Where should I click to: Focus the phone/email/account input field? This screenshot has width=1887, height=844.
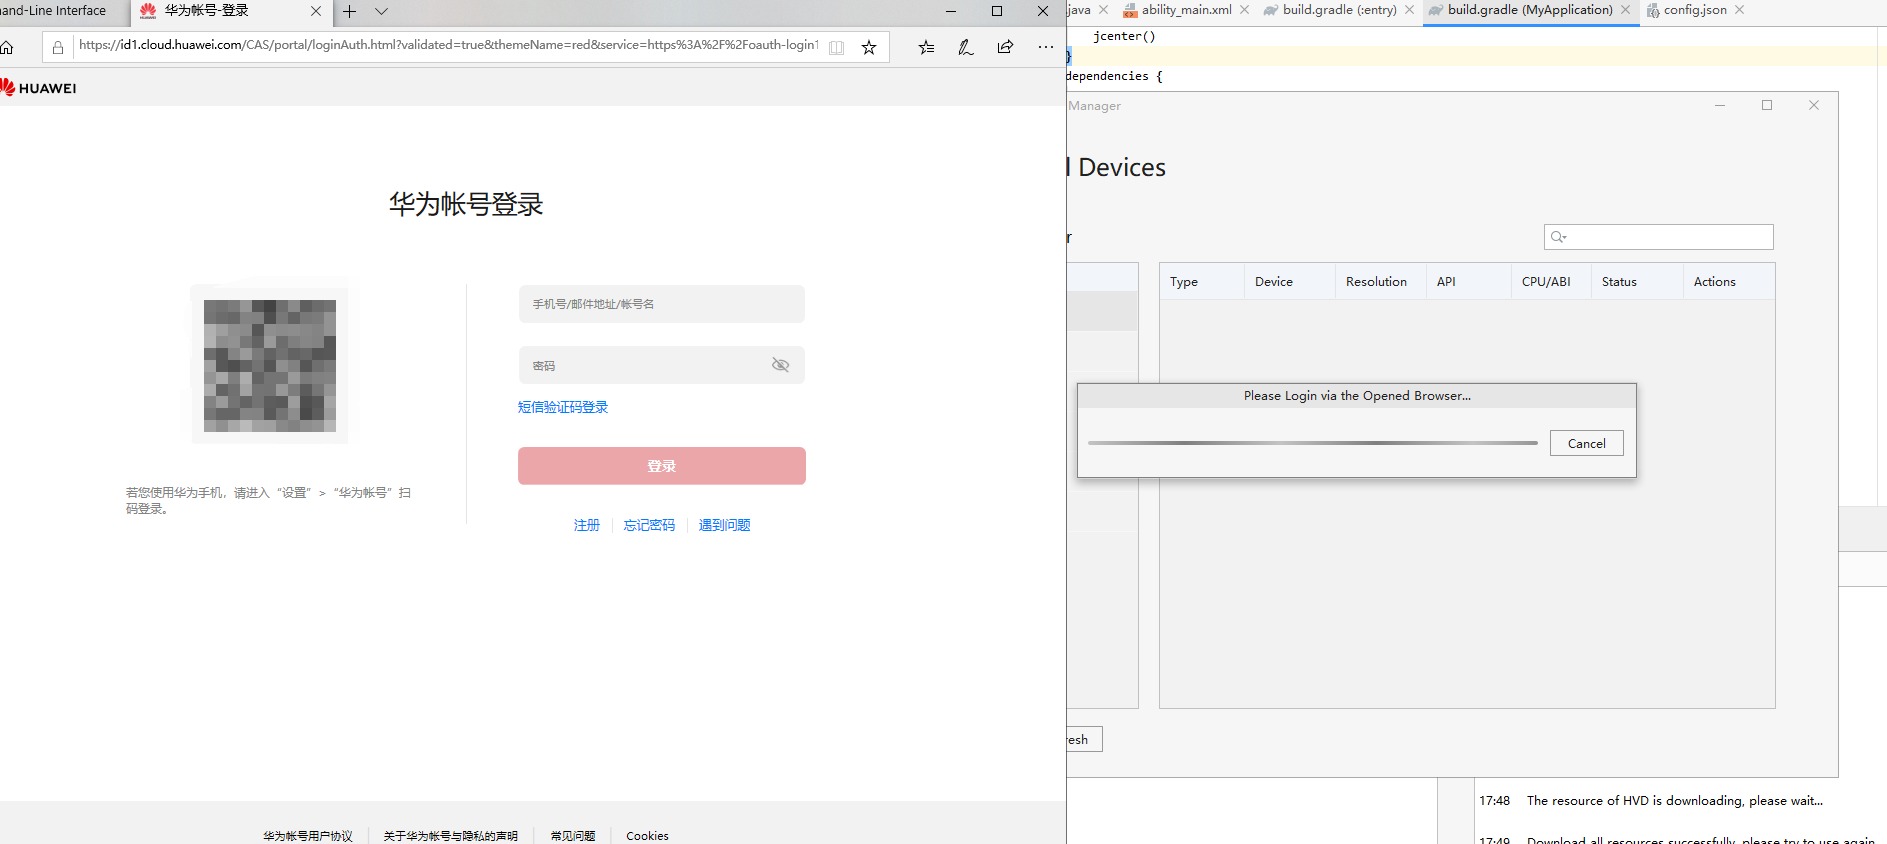661,304
